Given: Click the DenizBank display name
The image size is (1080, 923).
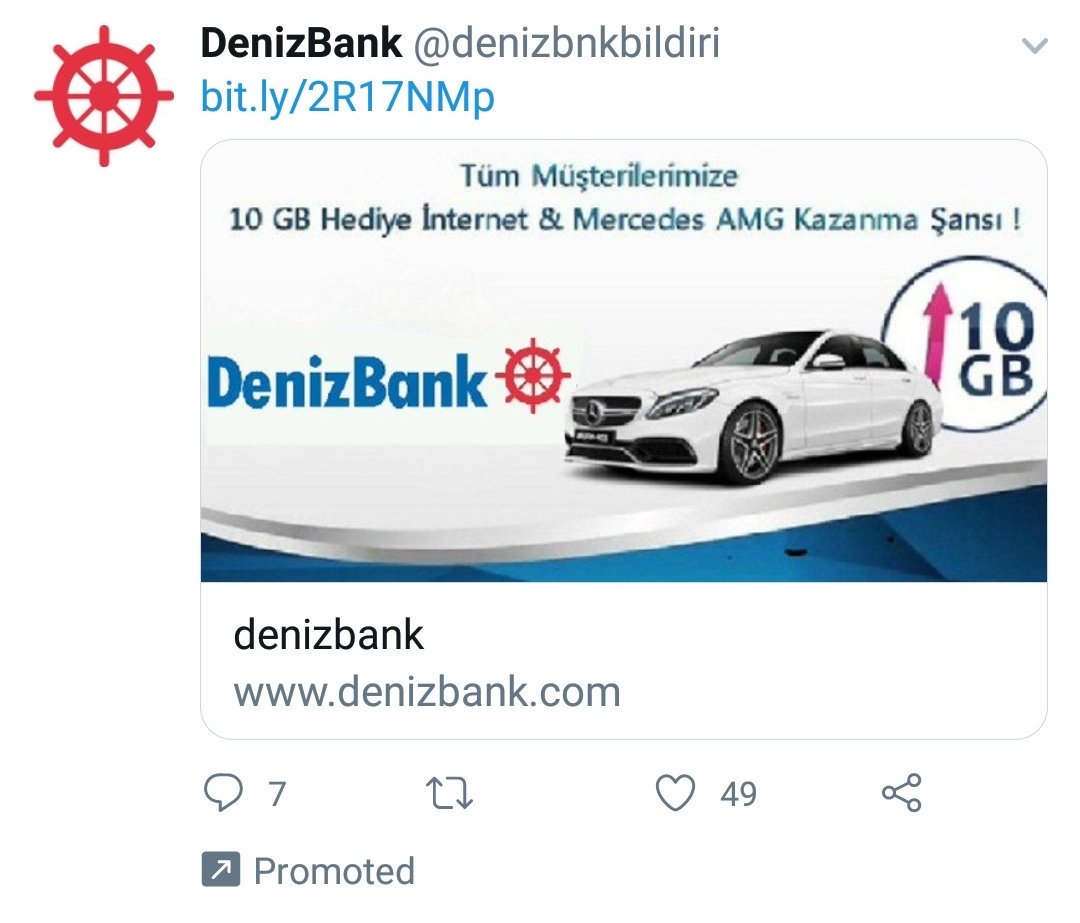Looking at the screenshot, I should click(301, 43).
